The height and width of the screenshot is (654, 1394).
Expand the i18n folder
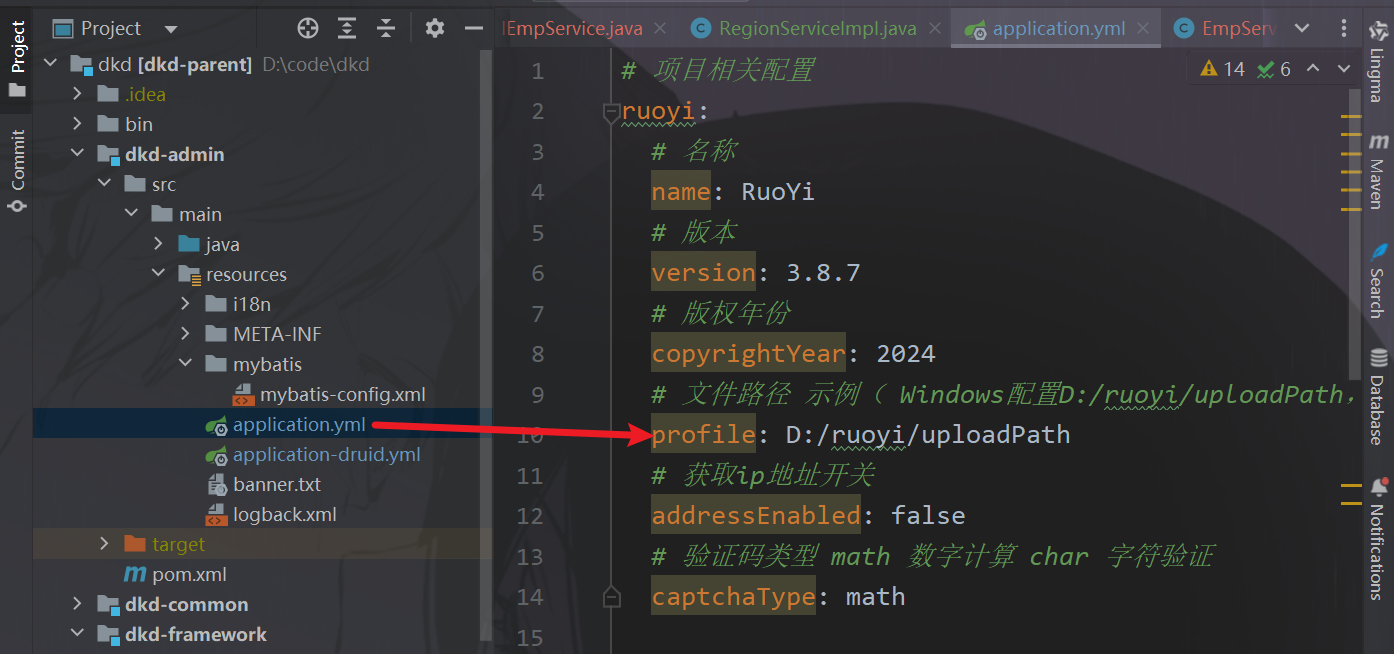tap(186, 305)
